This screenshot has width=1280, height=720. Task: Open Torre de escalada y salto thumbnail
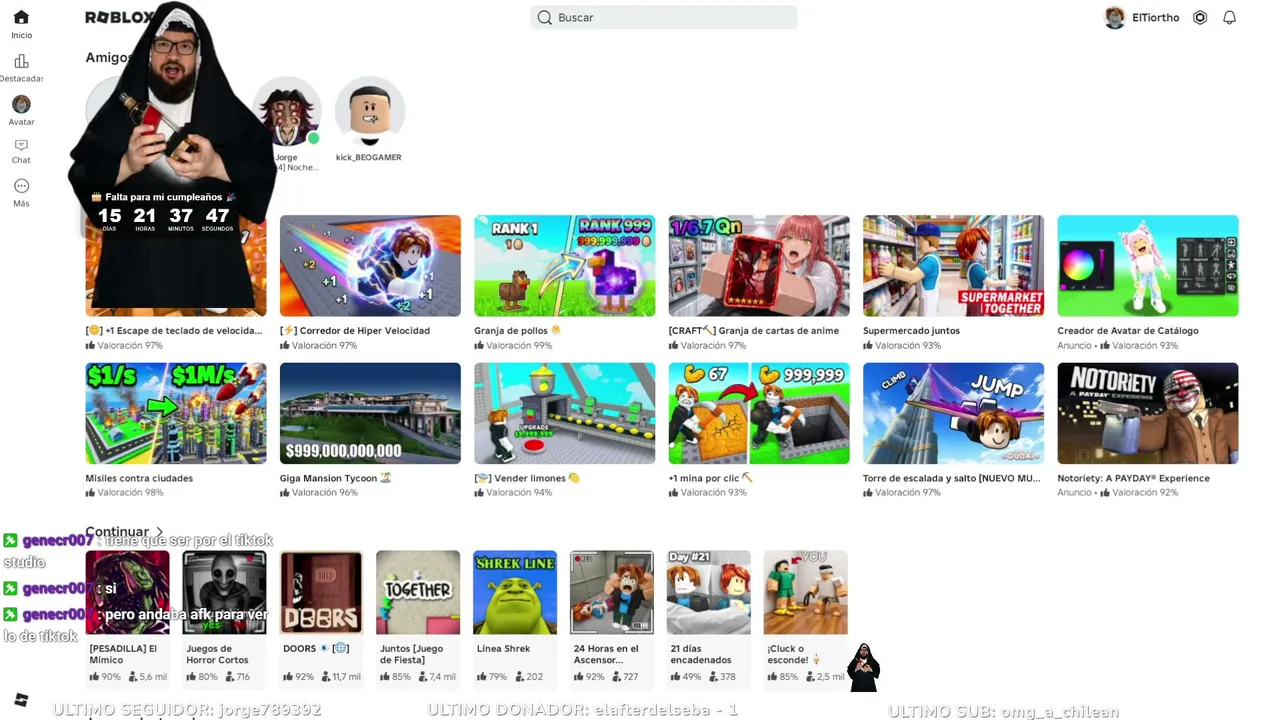pyautogui.click(x=953, y=413)
